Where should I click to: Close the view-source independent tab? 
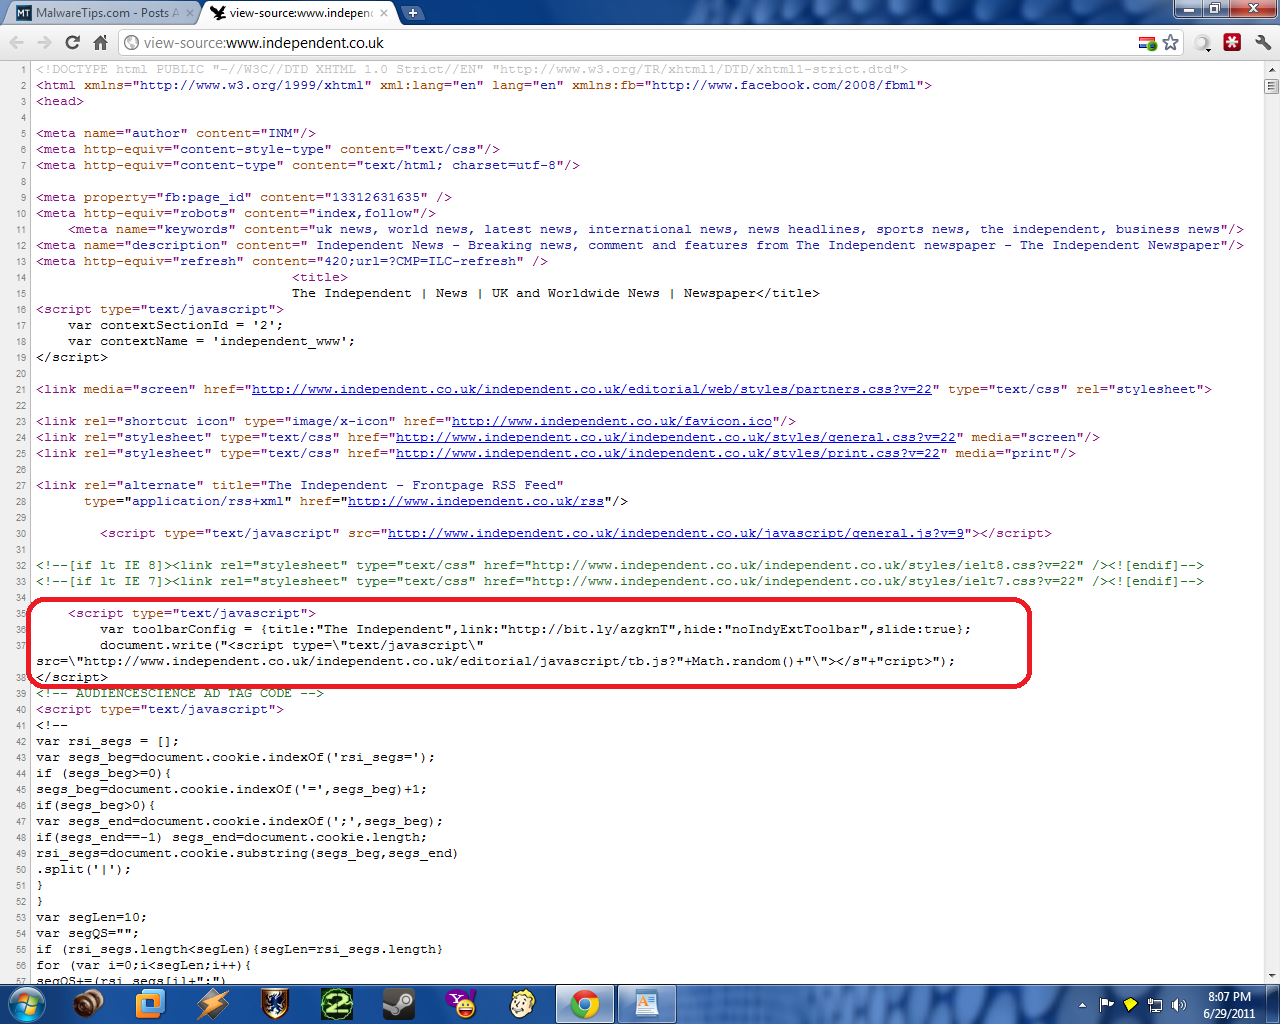pyautogui.click(x=385, y=13)
